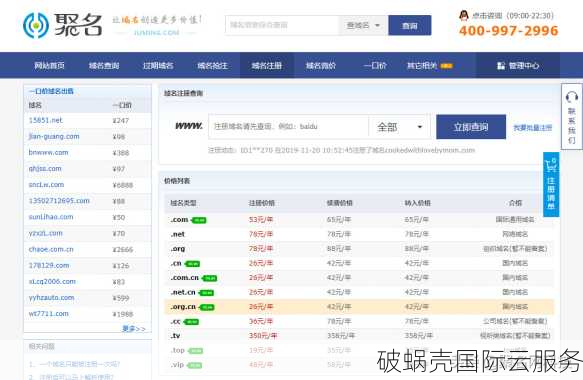Open the wt7711.com domain link
Screen dimensions: 583x380
pyautogui.click(x=48, y=314)
